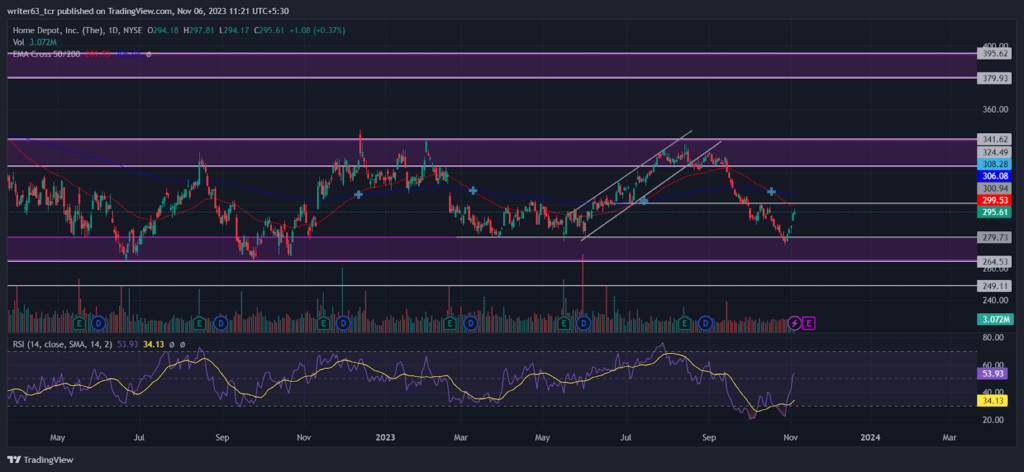Click the purple lightning bolt news marker
Image resolution: width=1024 pixels, height=472 pixels.
pyautogui.click(x=795, y=323)
